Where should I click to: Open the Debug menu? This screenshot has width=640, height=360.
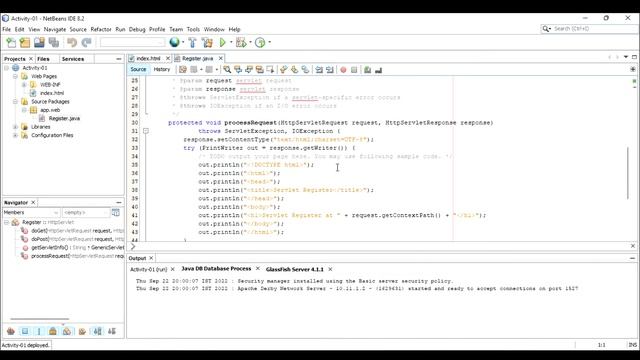tap(137, 29)
